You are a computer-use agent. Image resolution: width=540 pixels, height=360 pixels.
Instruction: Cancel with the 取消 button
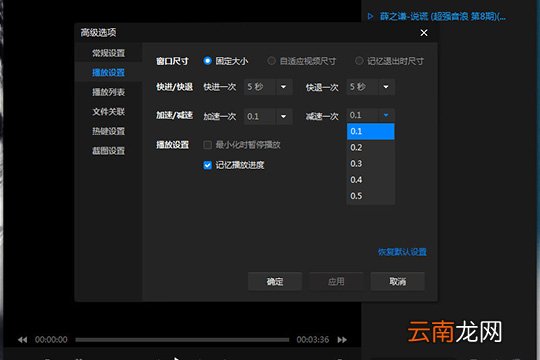click(397, 281)
